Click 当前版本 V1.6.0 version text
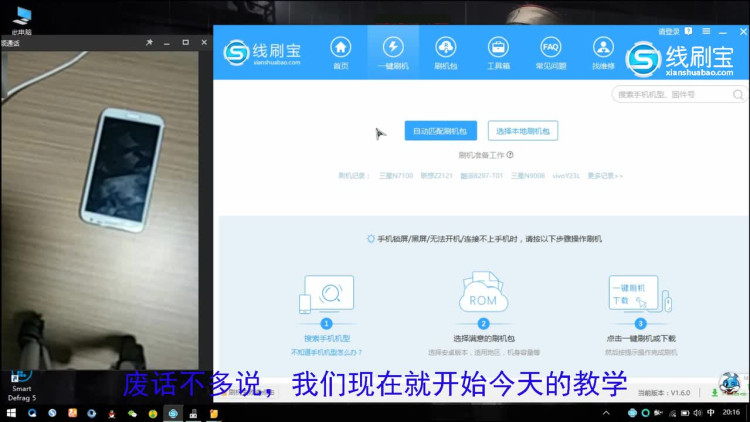 (664, 393)
